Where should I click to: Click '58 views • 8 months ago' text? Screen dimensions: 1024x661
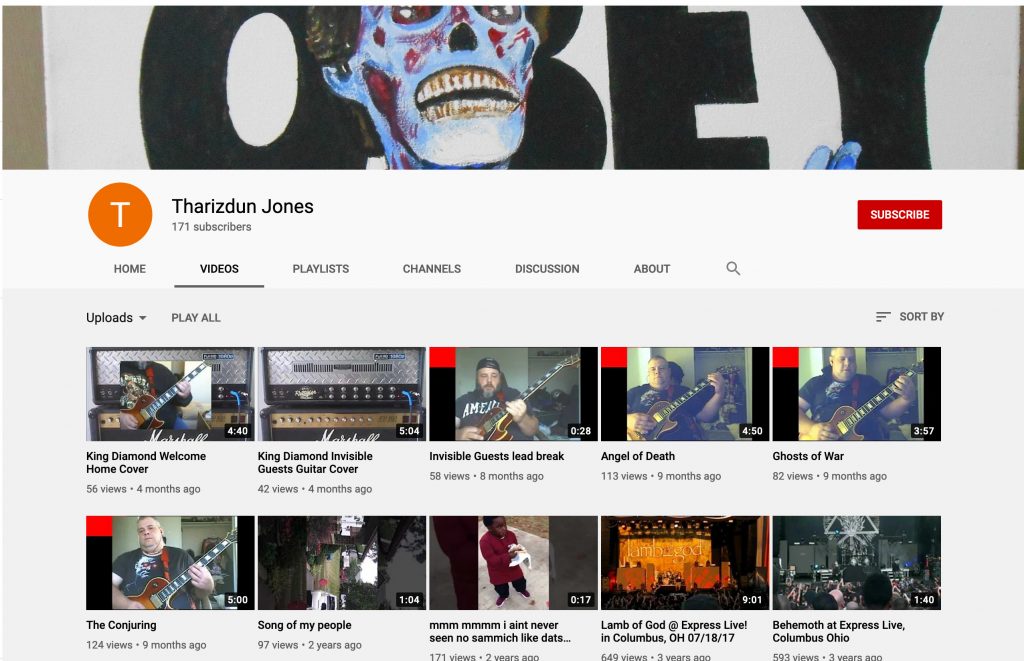(x=487, y=476)
